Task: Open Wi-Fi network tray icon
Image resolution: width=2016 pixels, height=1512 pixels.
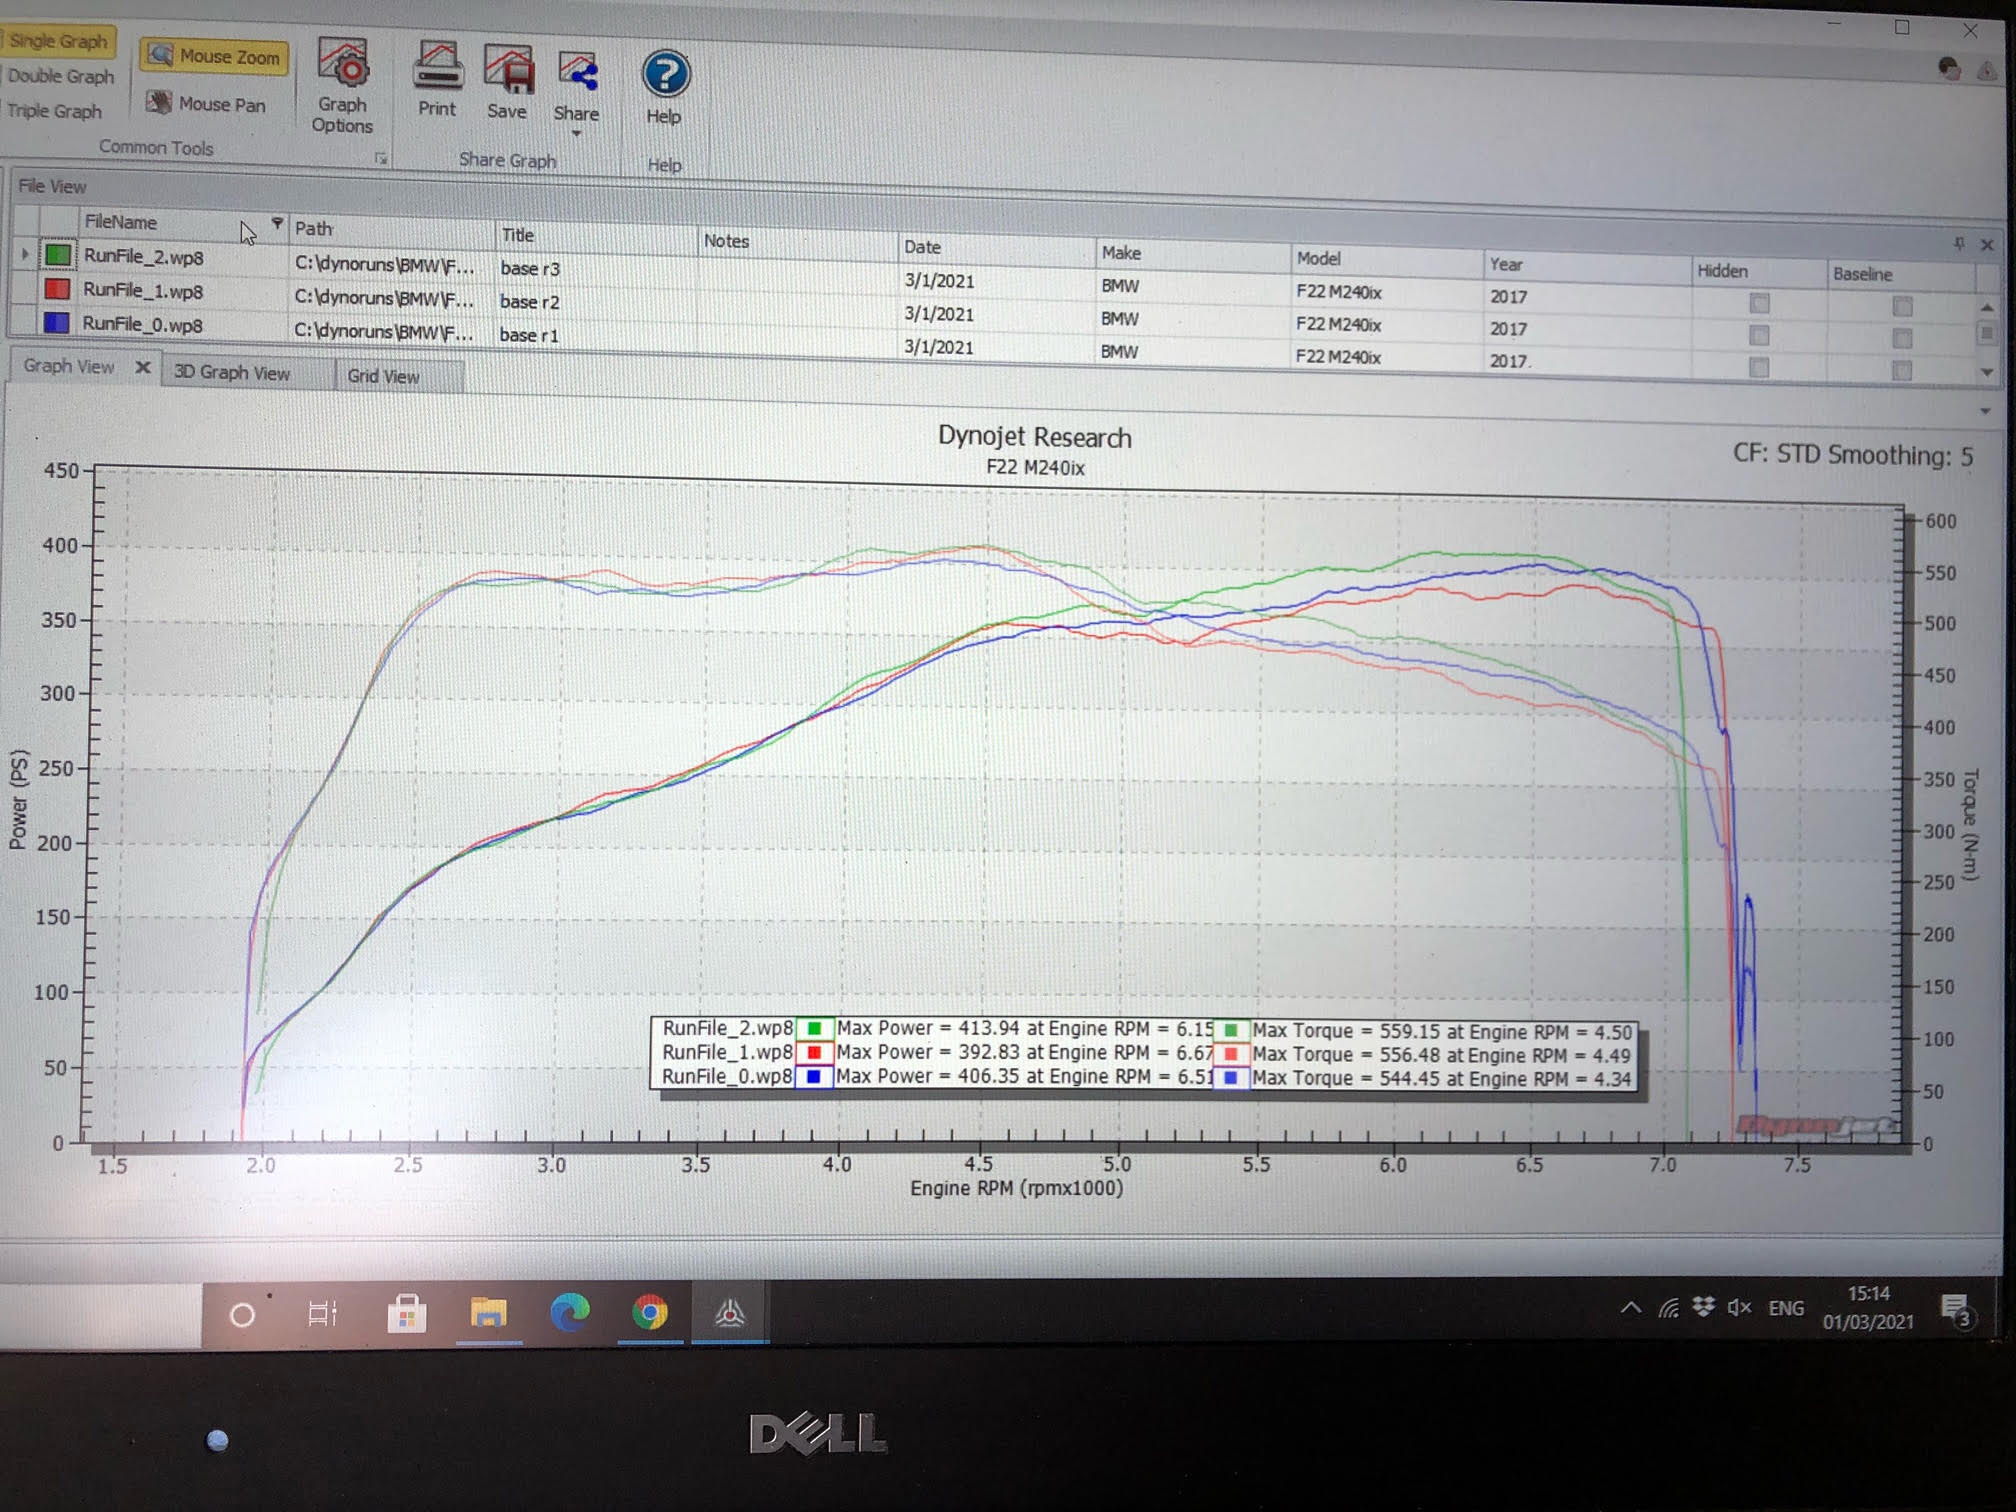Action: point(1668,1308)
